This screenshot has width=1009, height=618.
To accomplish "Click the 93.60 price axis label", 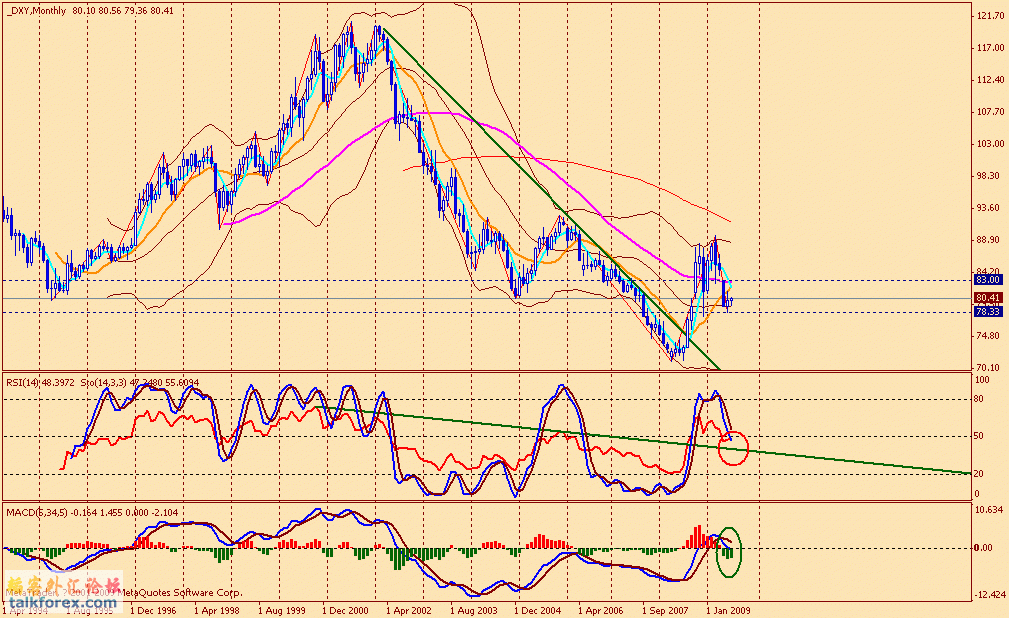I will tap(988, 208).
